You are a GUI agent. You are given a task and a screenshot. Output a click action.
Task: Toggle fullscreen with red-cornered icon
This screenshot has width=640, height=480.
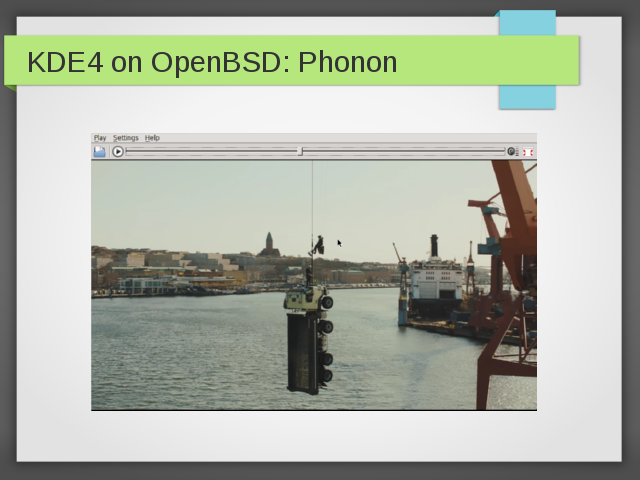pyautogui.click(x=530, y=152)
